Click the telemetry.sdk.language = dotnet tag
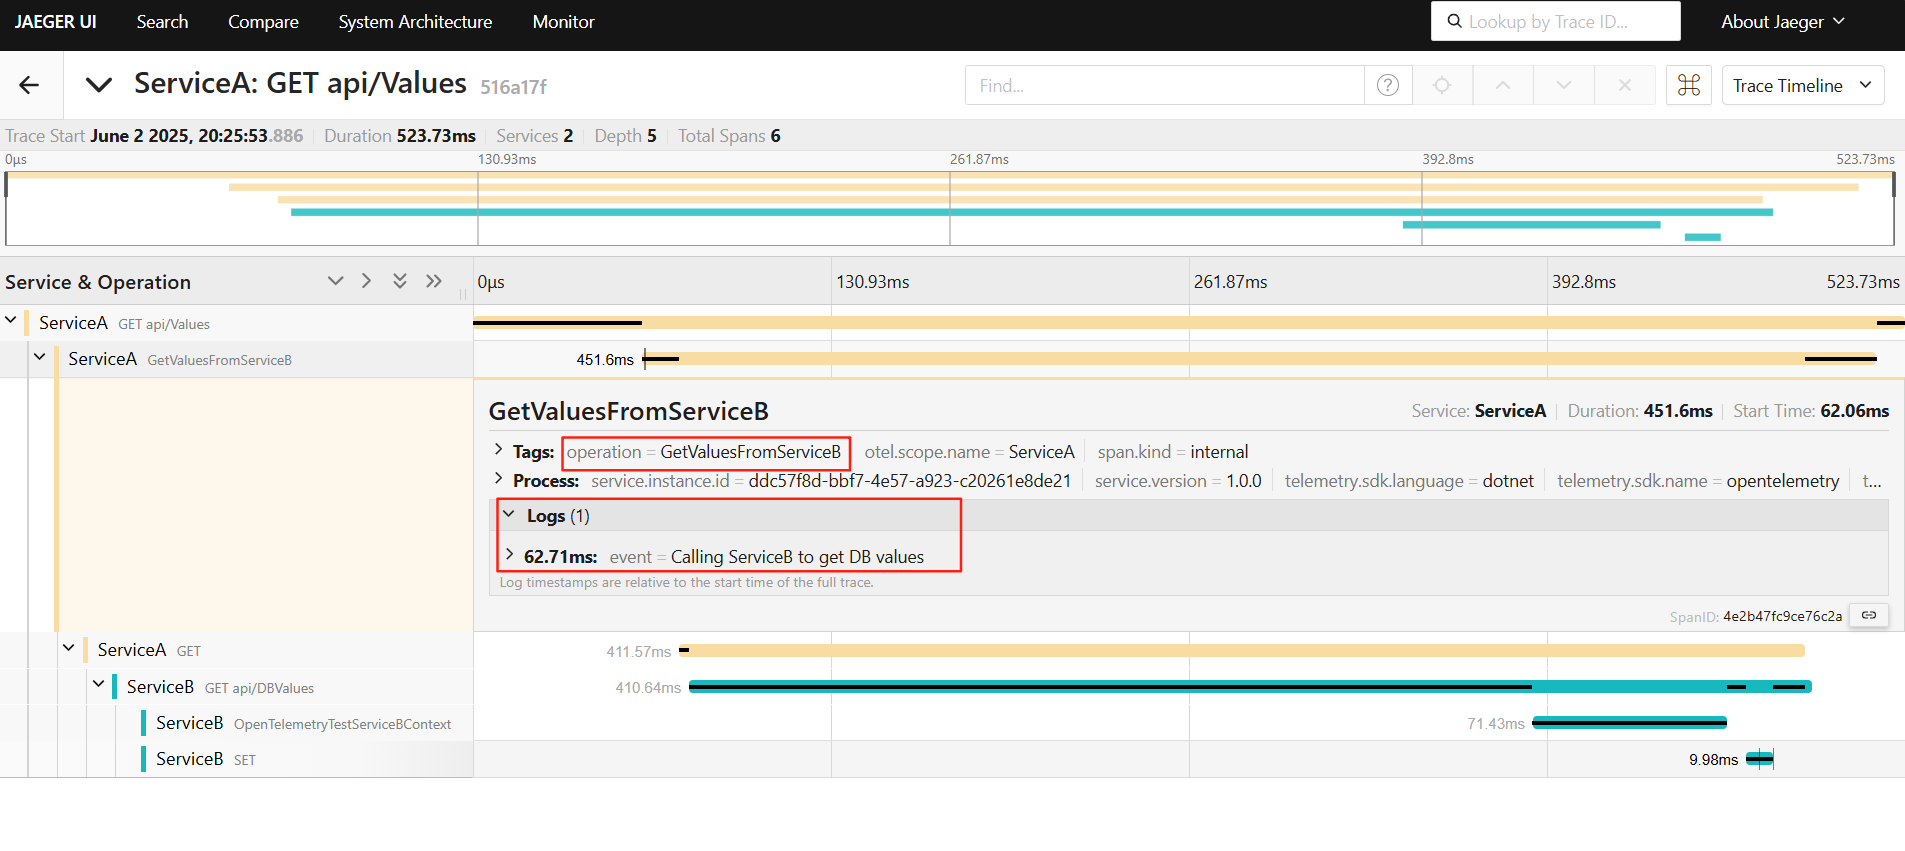Screen dimensions: 1905x851 click(1409, 481)
